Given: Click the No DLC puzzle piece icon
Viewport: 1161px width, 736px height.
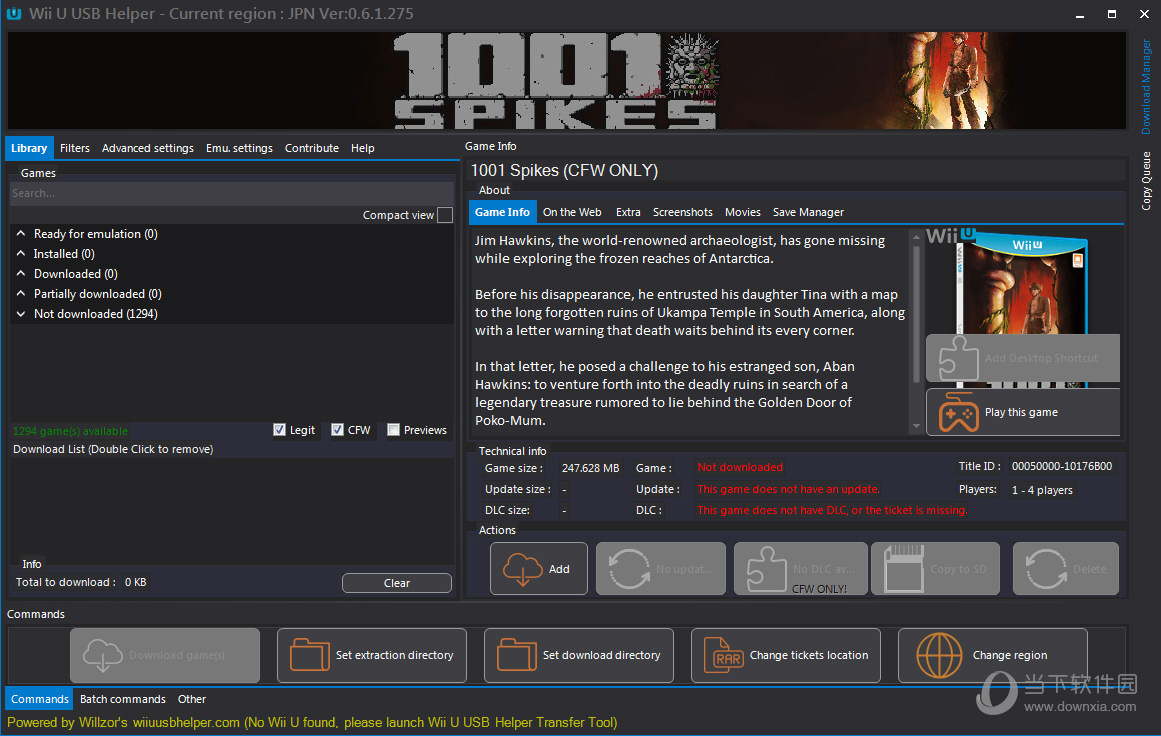Looking at the screenshot, I should 767,569.
